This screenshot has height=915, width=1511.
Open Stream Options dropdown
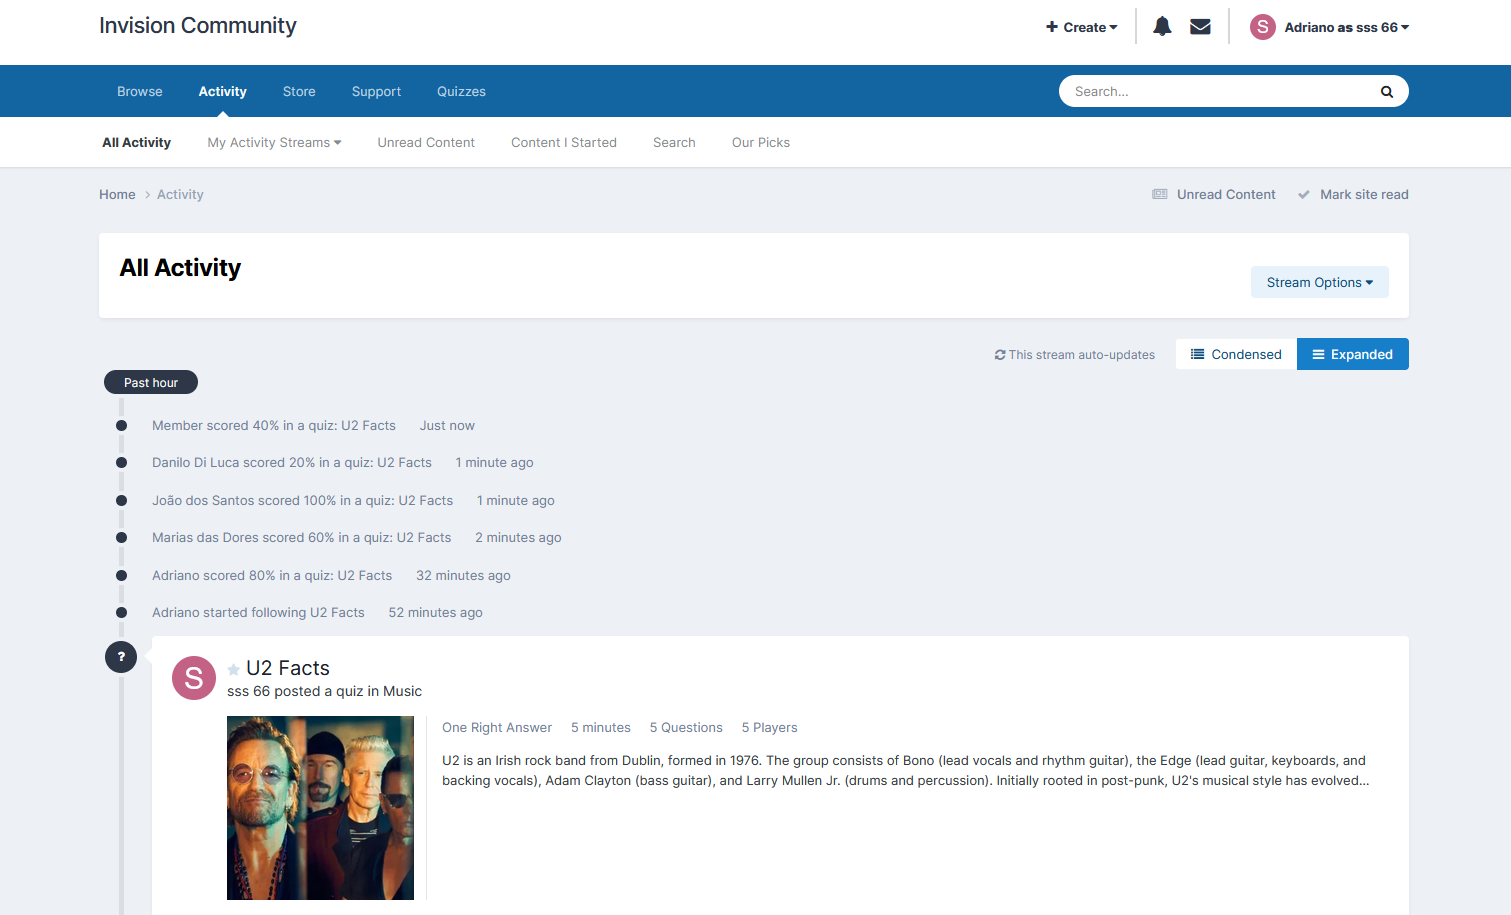1319,283
